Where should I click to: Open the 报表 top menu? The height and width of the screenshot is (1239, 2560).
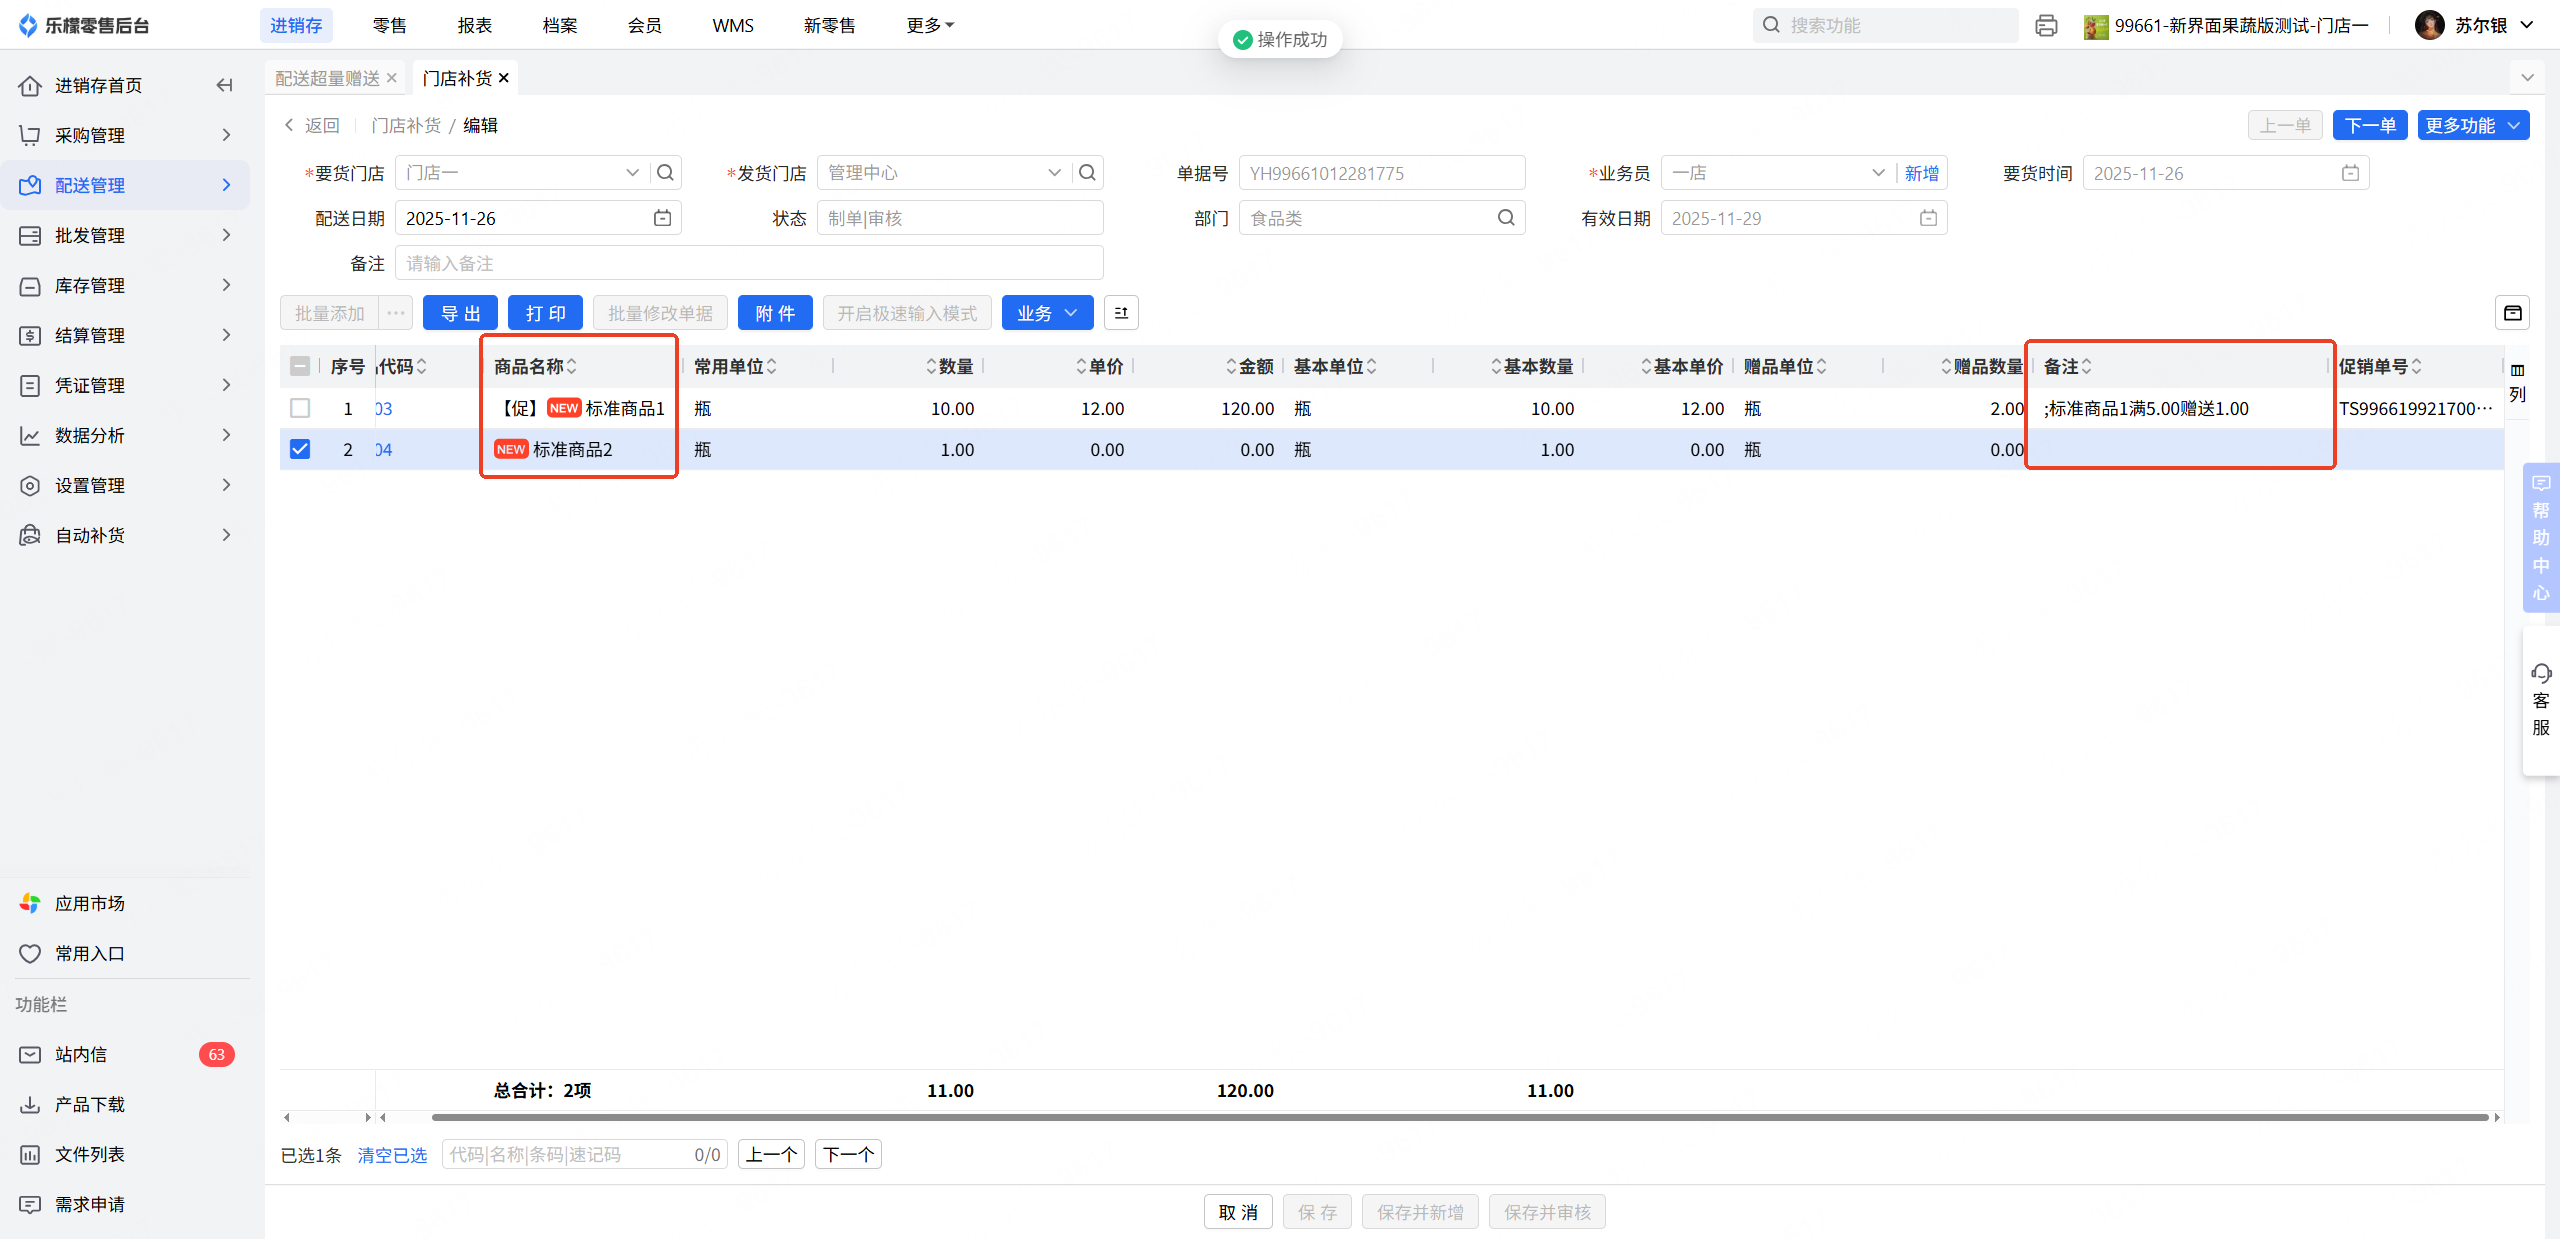[x=474, y=25]
